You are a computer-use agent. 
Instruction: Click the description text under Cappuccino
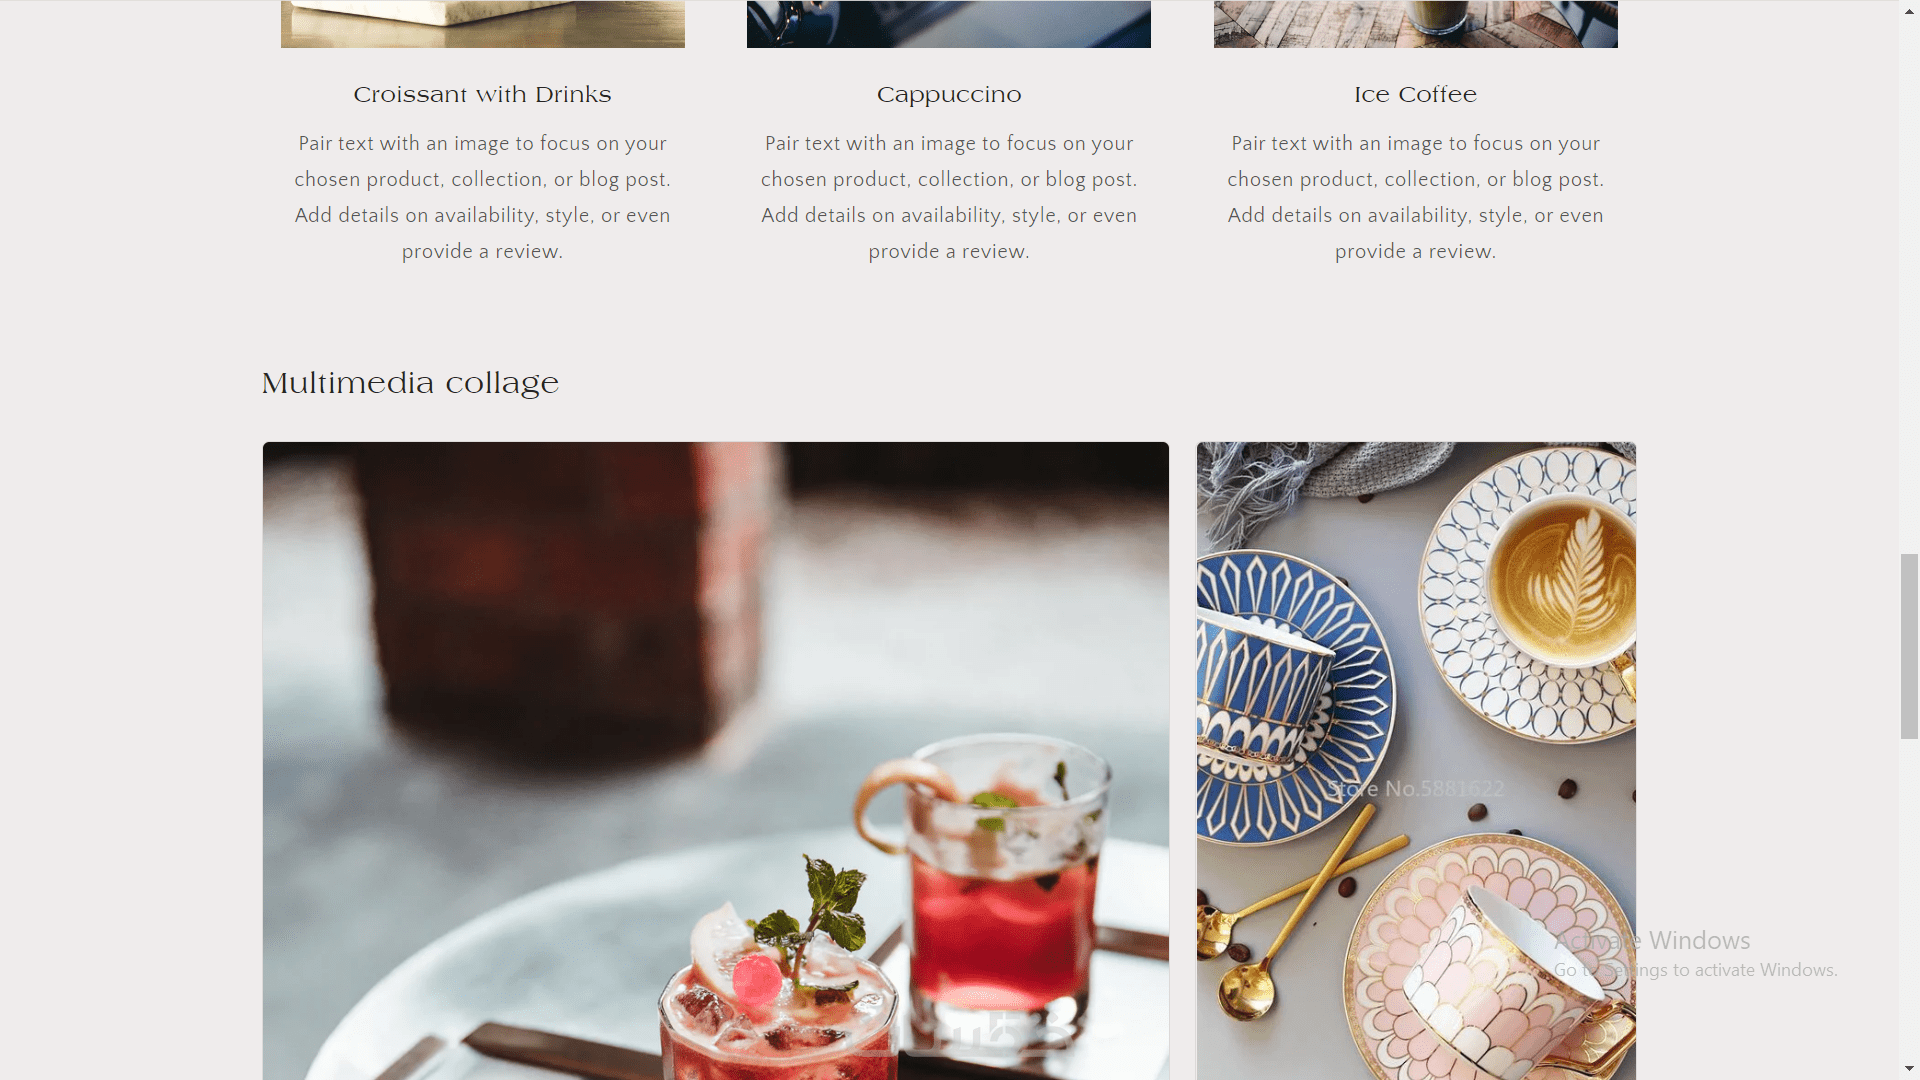(949, 197)
